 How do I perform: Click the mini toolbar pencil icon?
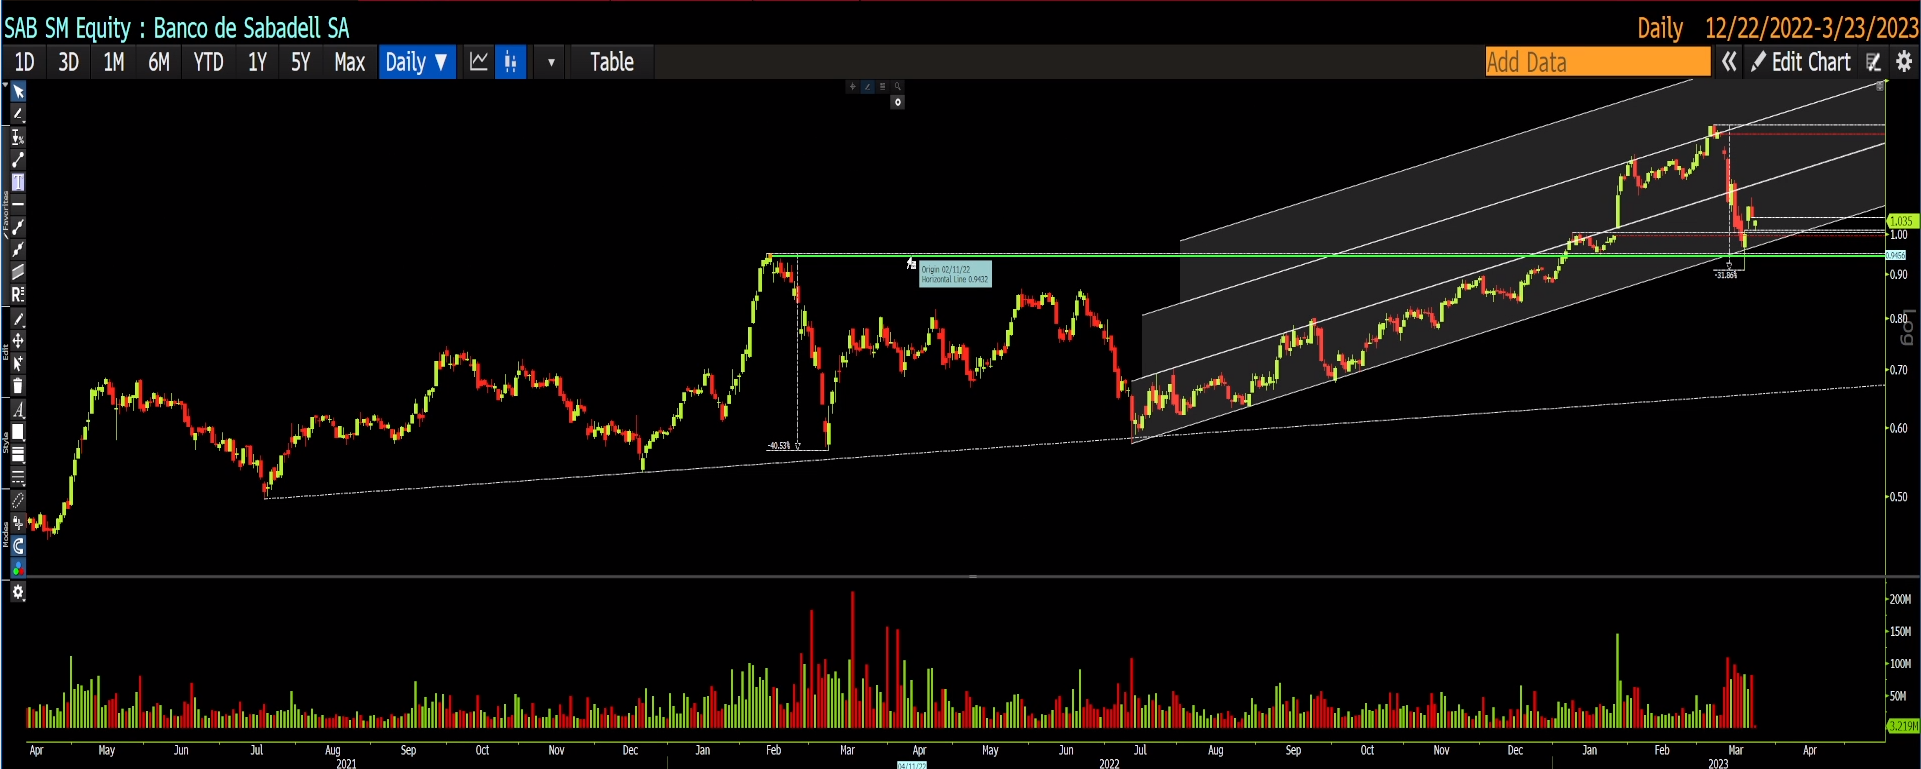point(868,87)
